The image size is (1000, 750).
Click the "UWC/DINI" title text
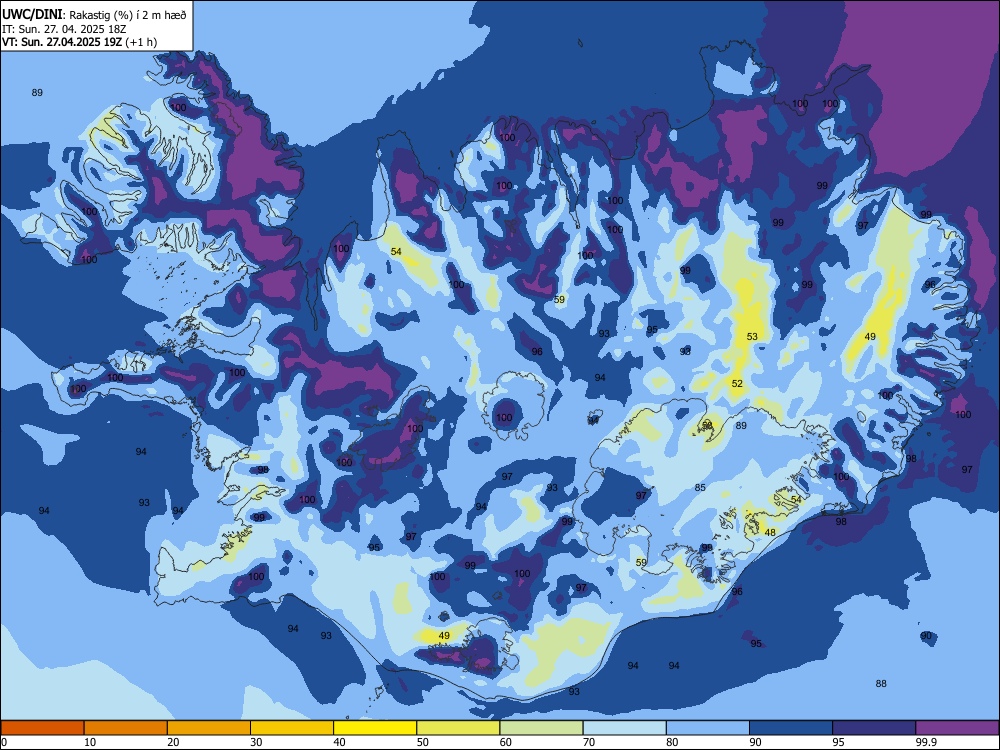click(32, 13)
